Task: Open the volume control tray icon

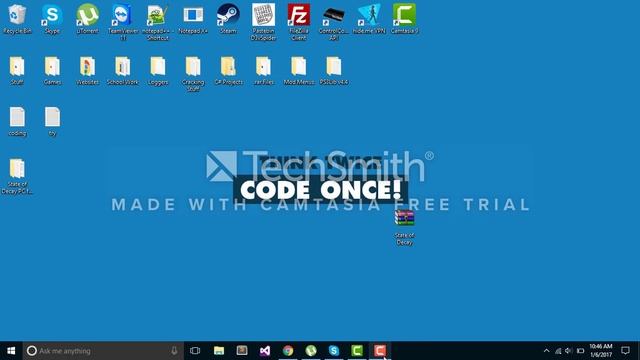Action: [x=569, y=351]
